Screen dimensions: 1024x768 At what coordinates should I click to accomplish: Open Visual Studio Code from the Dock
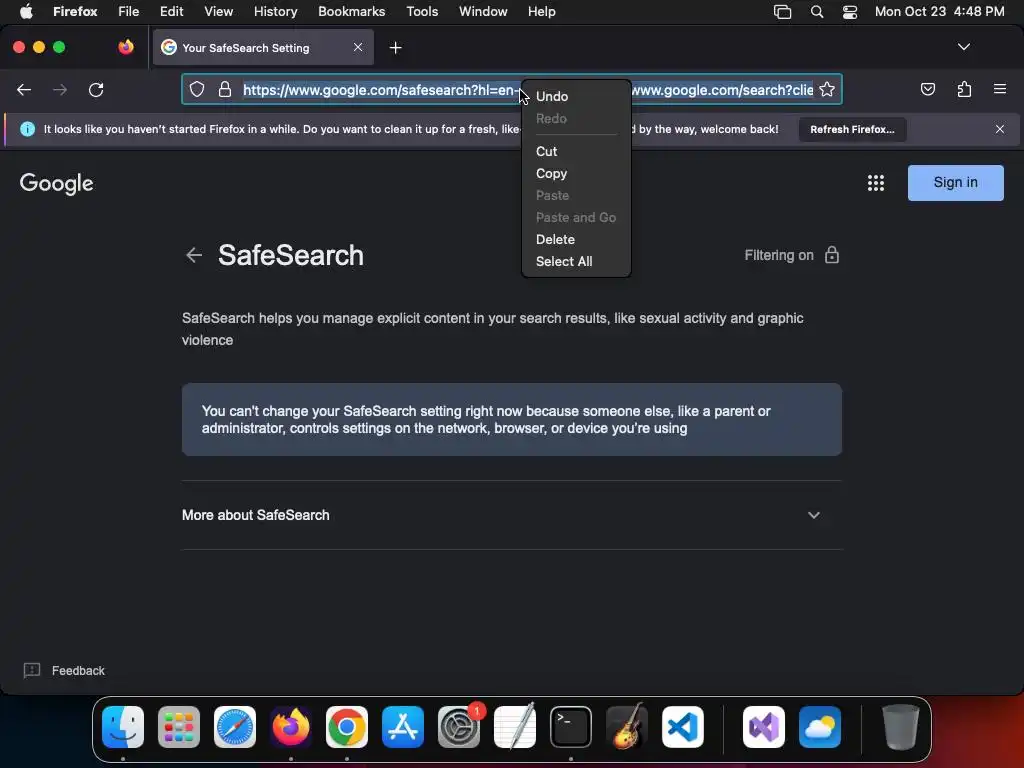(682, 727)
